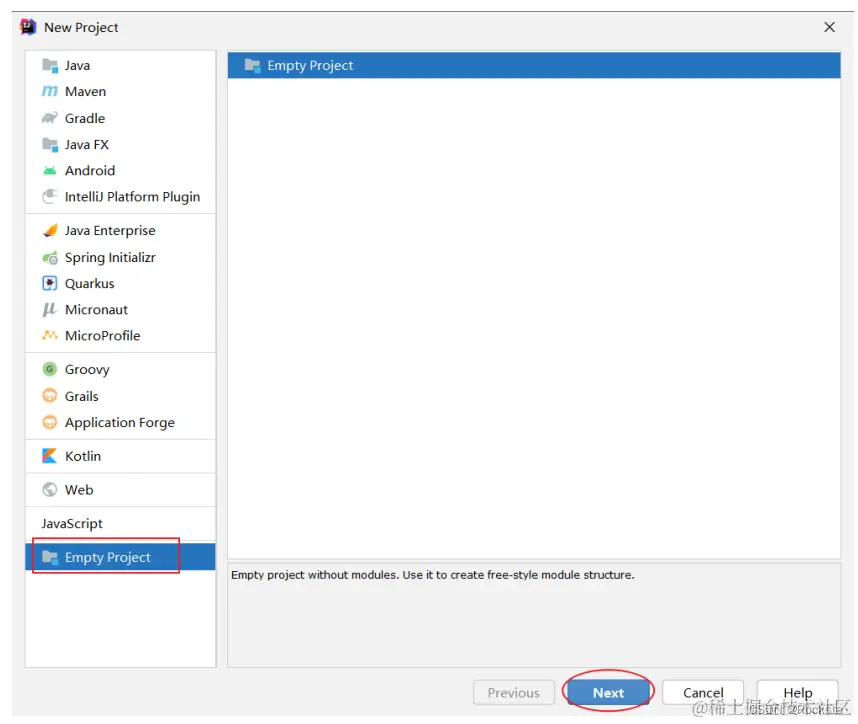Select Micronaut in the sidebar

120,309
